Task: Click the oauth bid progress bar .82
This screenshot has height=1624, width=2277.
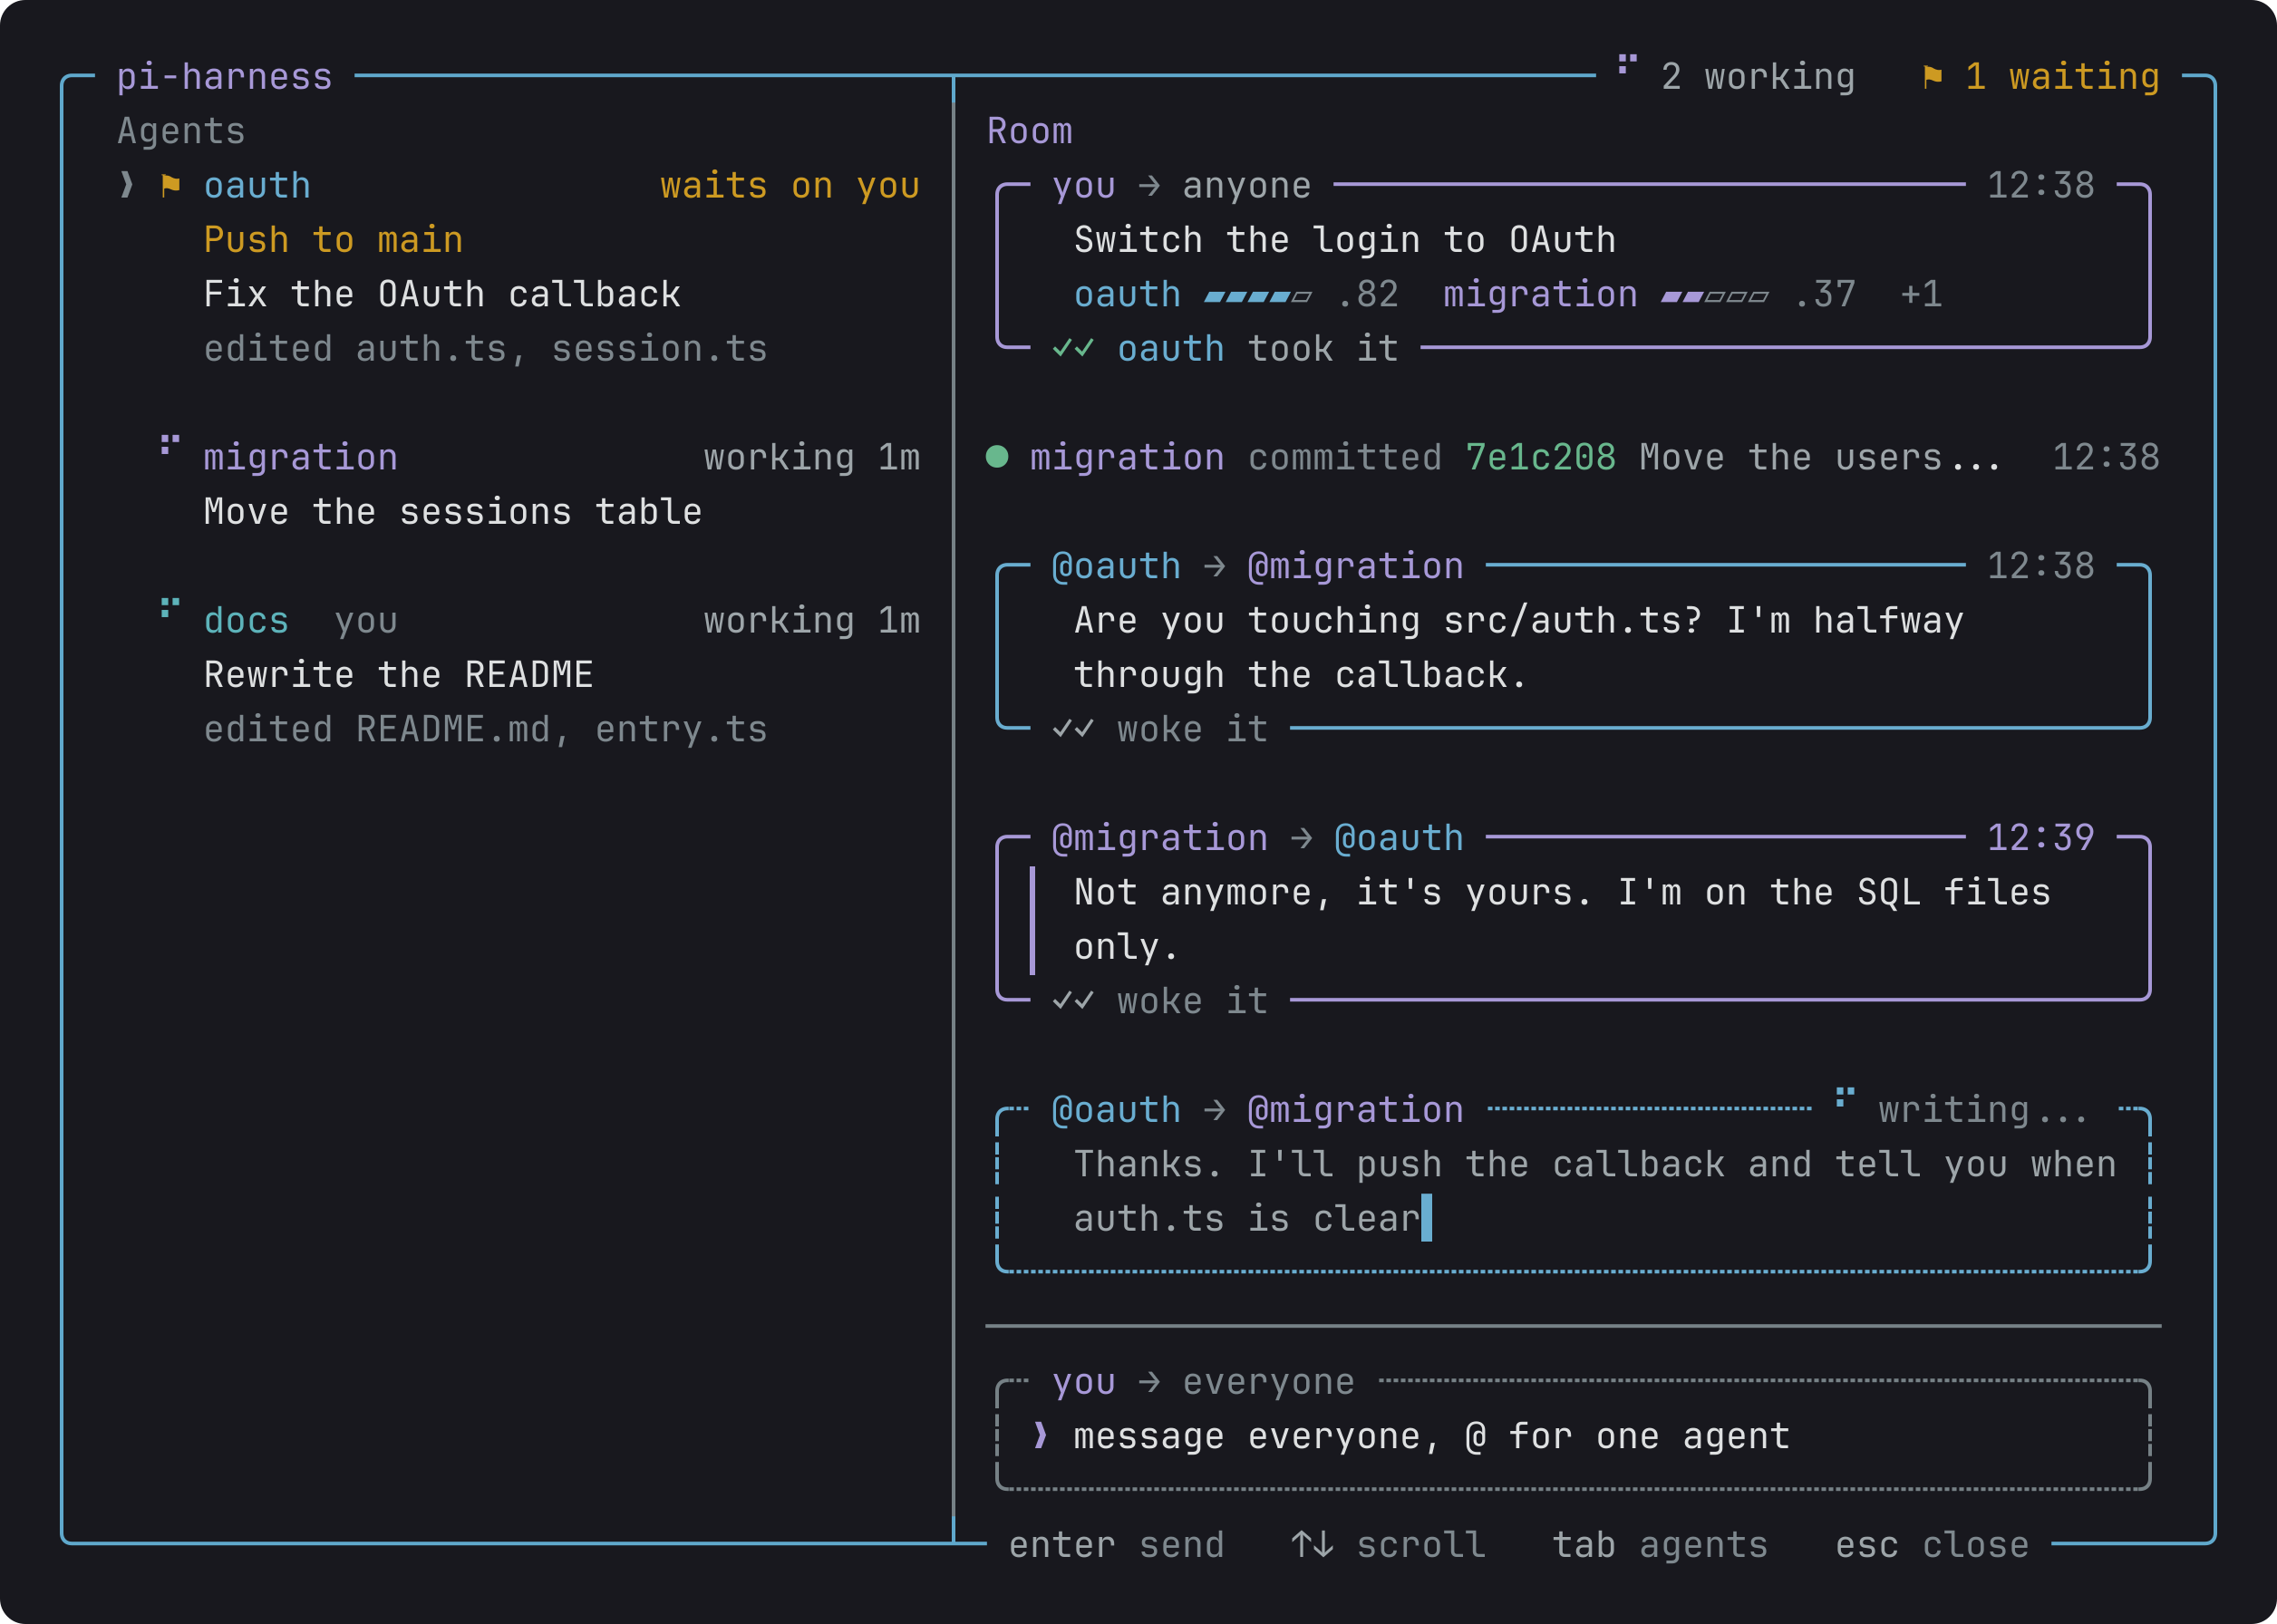Action: pos(1258,296)
